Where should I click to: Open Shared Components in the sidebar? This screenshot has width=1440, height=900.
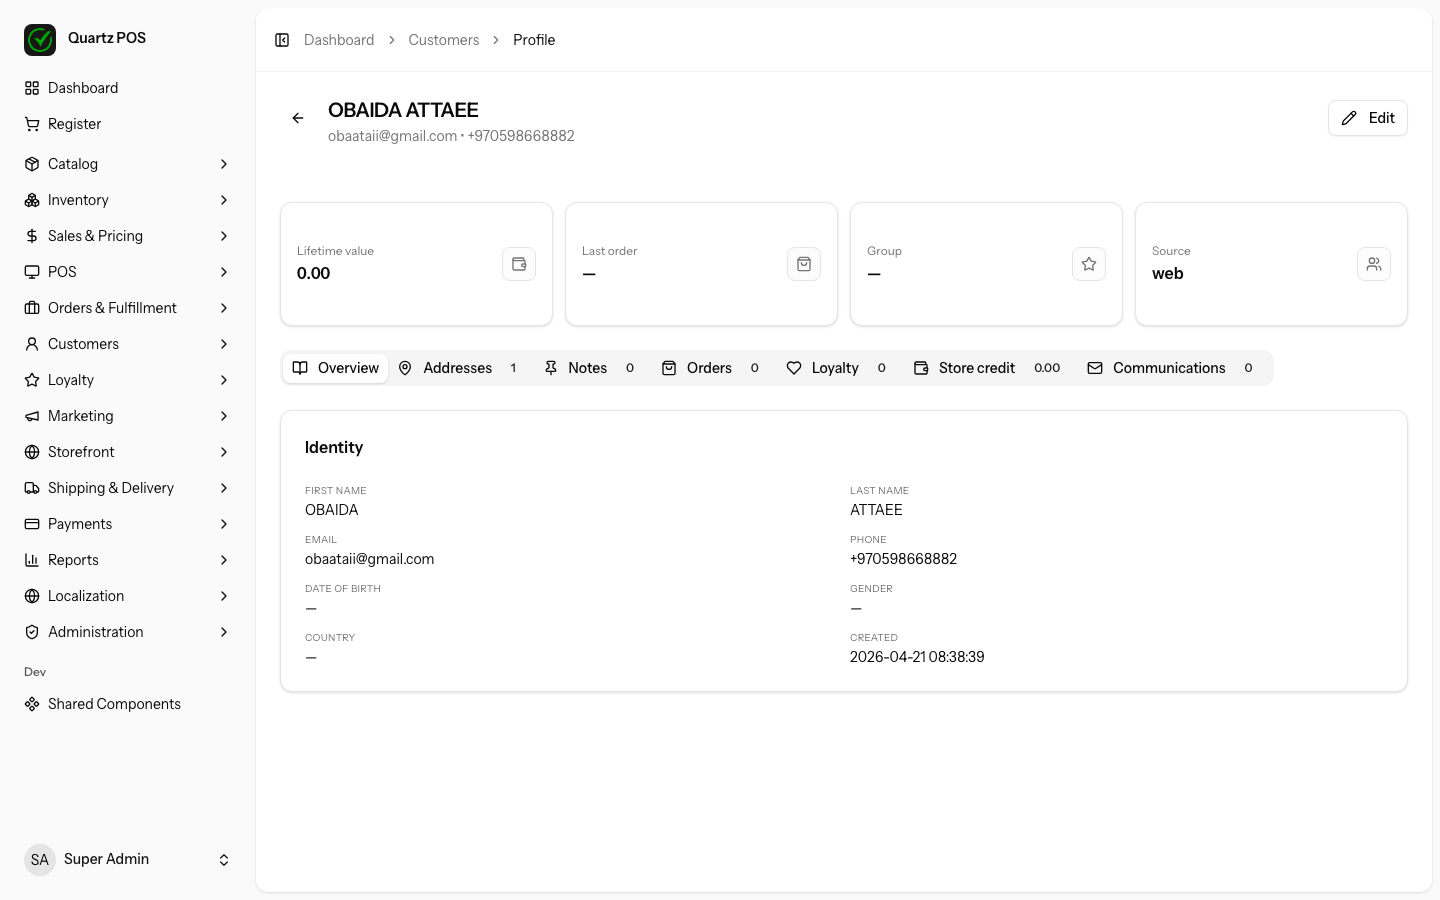(x=128, y=704)
